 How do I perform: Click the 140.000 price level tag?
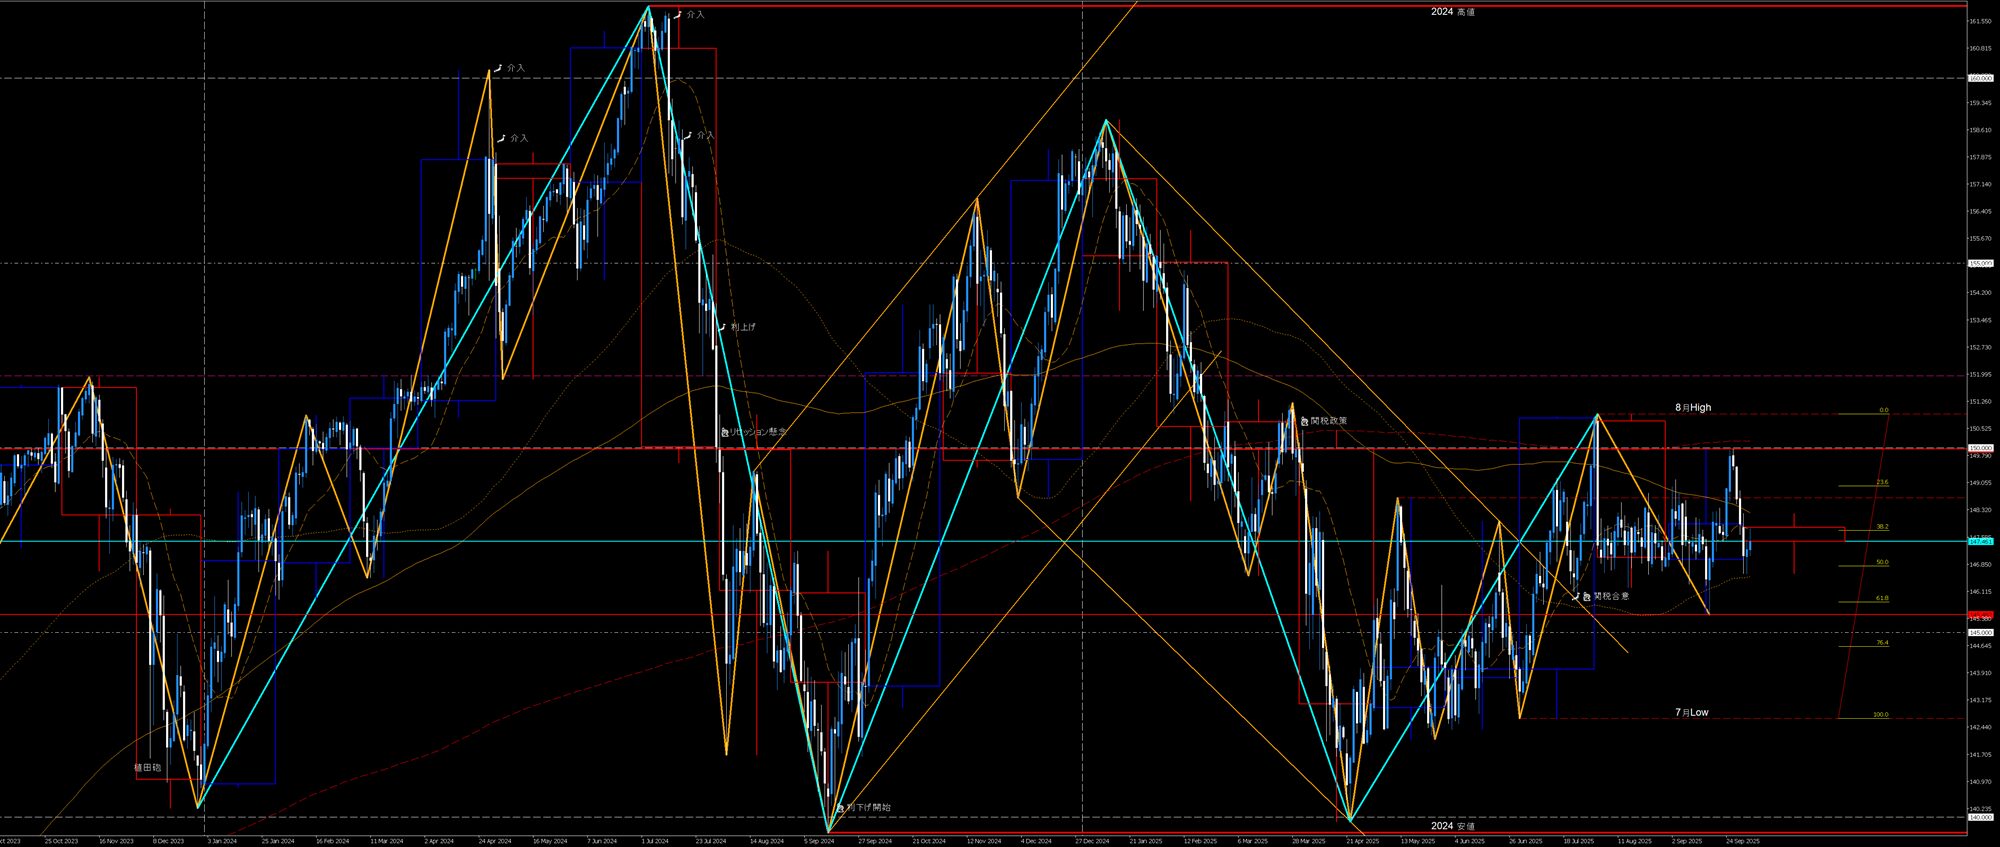(1980, 817)
